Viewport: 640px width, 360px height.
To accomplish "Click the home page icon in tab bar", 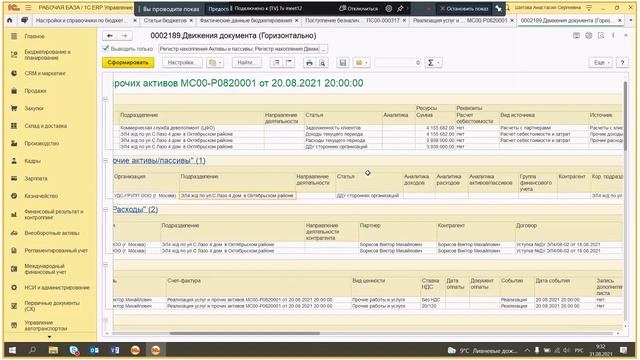I will pyautogui.click(x=10, y=20).
